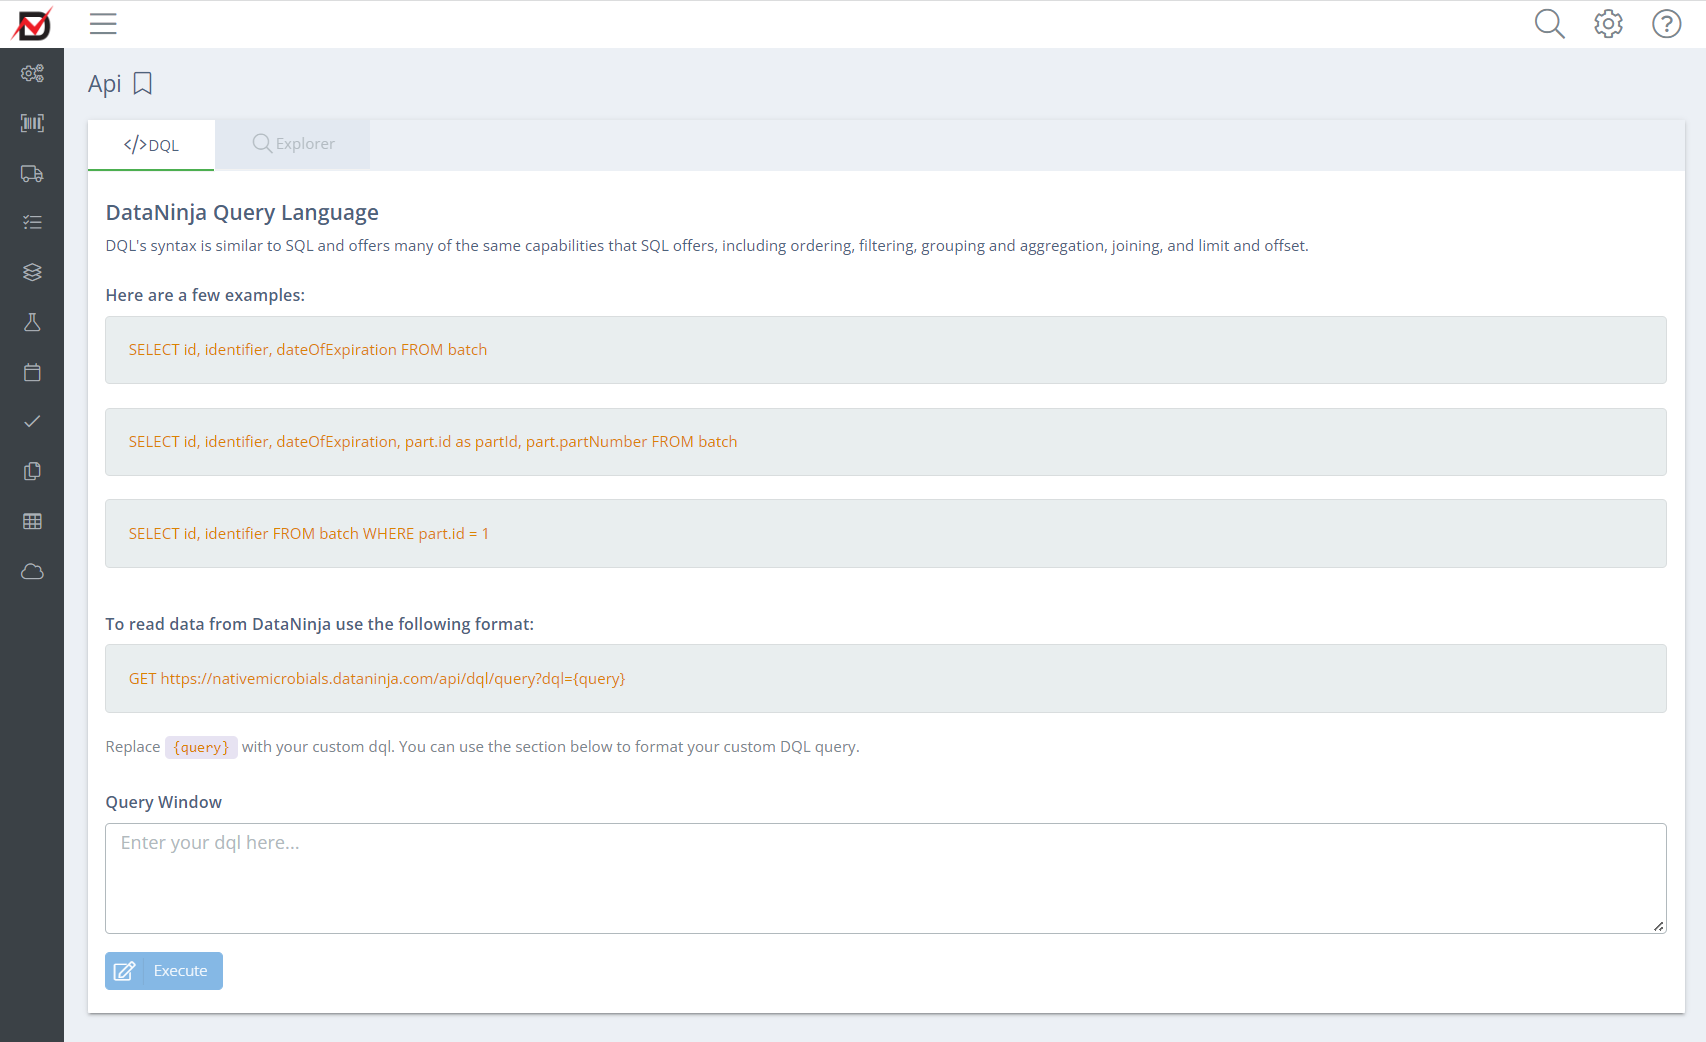This screenshot has height=1042, width=1706.
Task: Click the DataNinja Query Language heading
Action: [242, 212]
